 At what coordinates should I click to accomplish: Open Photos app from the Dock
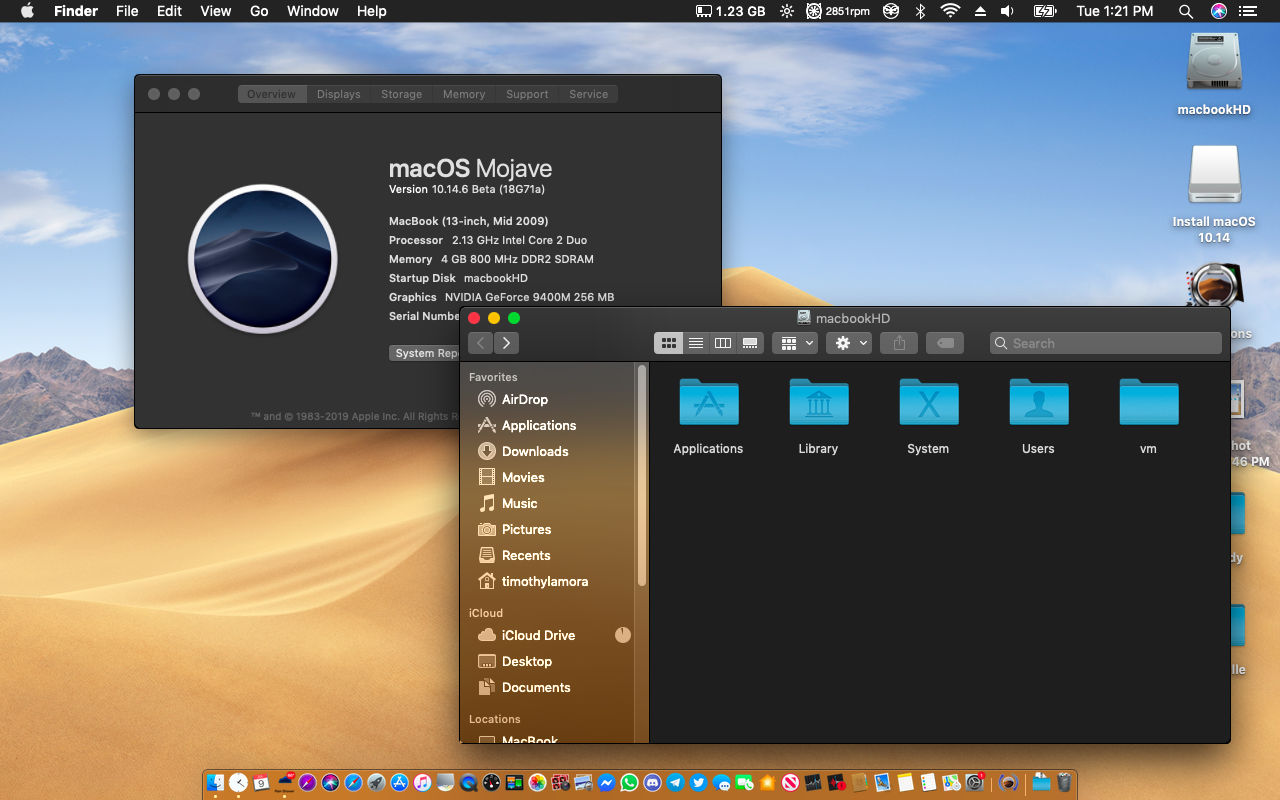(x=537, y=782)
